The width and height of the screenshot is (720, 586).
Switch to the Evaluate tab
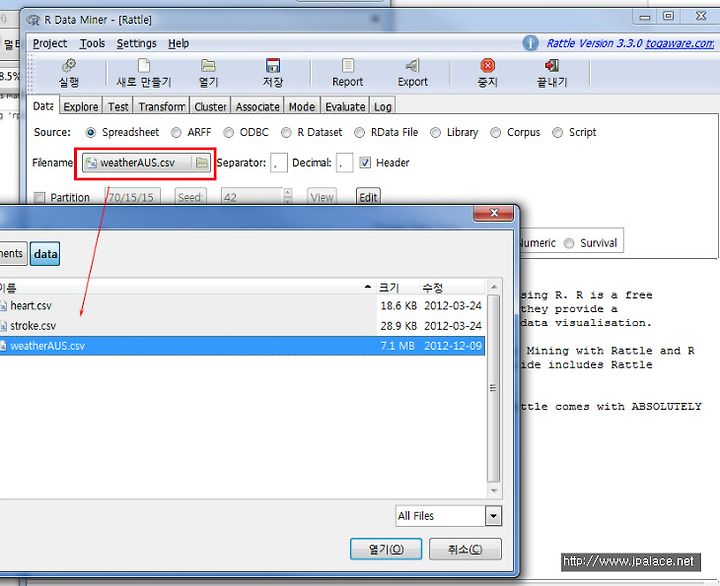[x=345, y=107]
